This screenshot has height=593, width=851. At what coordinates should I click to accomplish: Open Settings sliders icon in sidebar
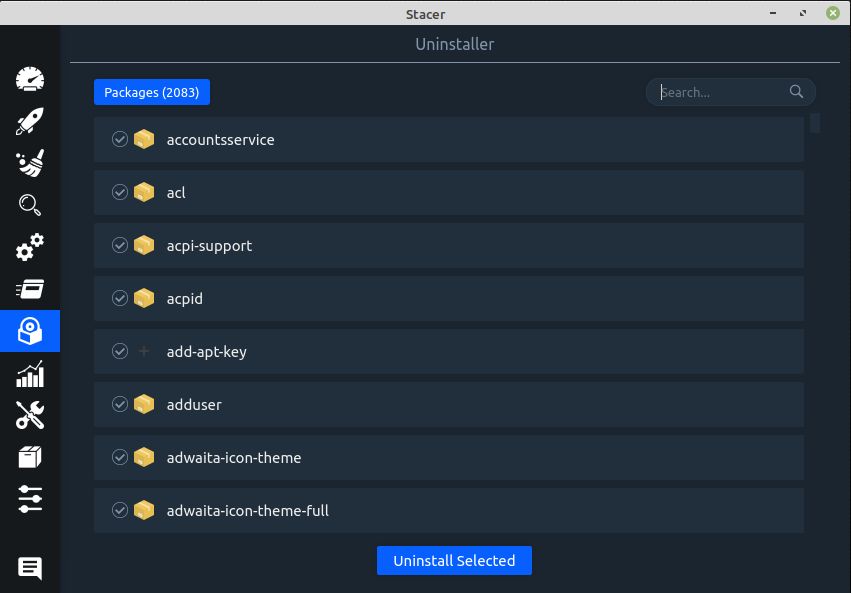click(30, 499)
